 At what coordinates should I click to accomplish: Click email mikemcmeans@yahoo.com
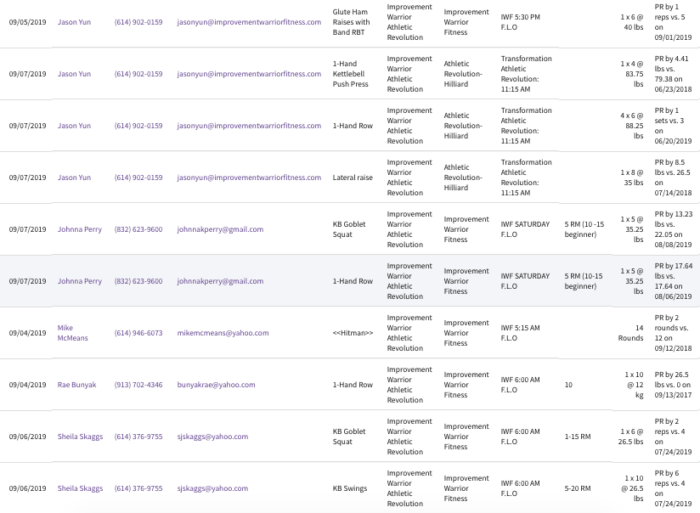coord(223,333)
